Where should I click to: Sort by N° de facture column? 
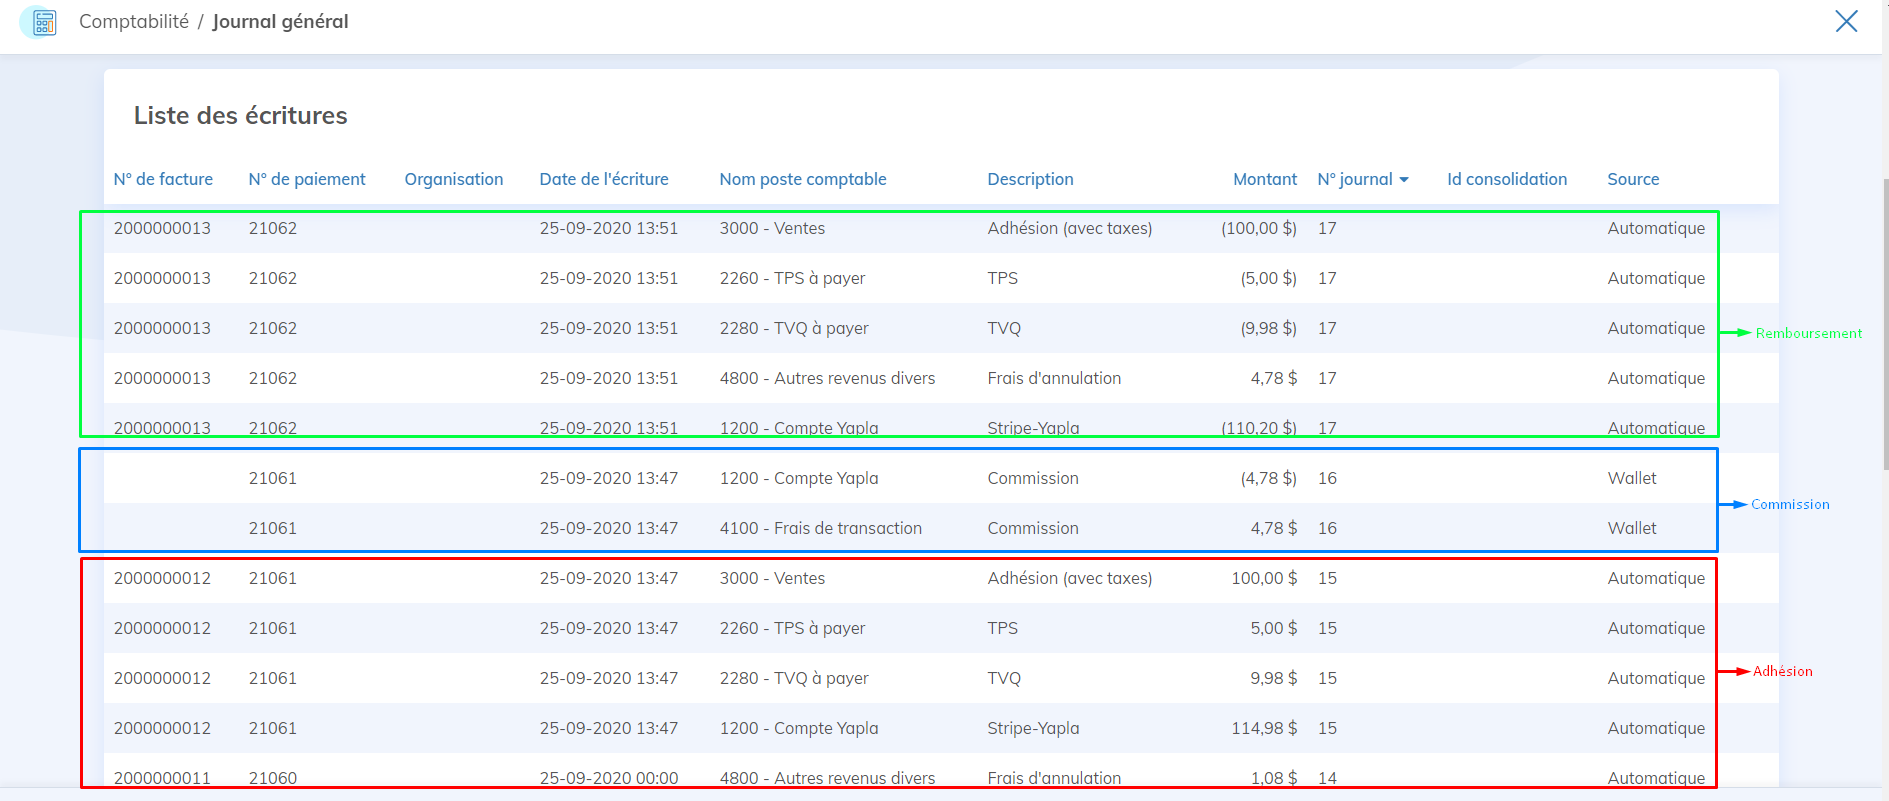point(163,179)
